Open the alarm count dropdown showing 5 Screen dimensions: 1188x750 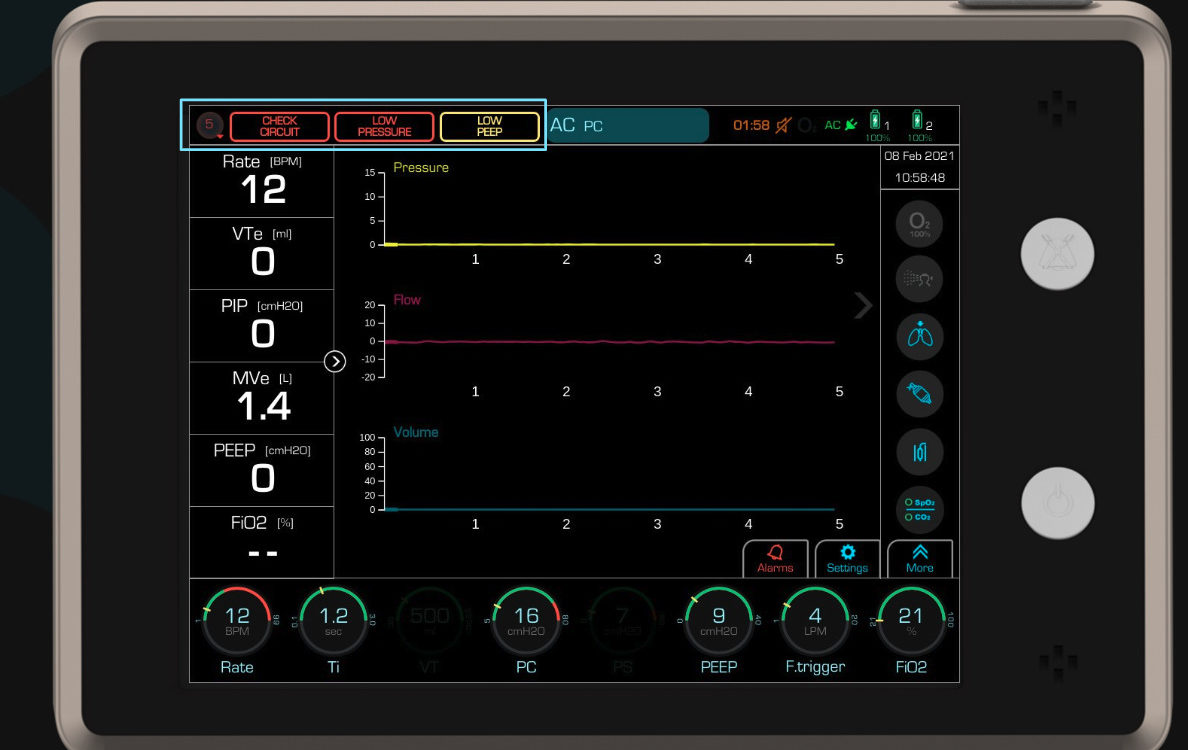click(x=210, y=125)
